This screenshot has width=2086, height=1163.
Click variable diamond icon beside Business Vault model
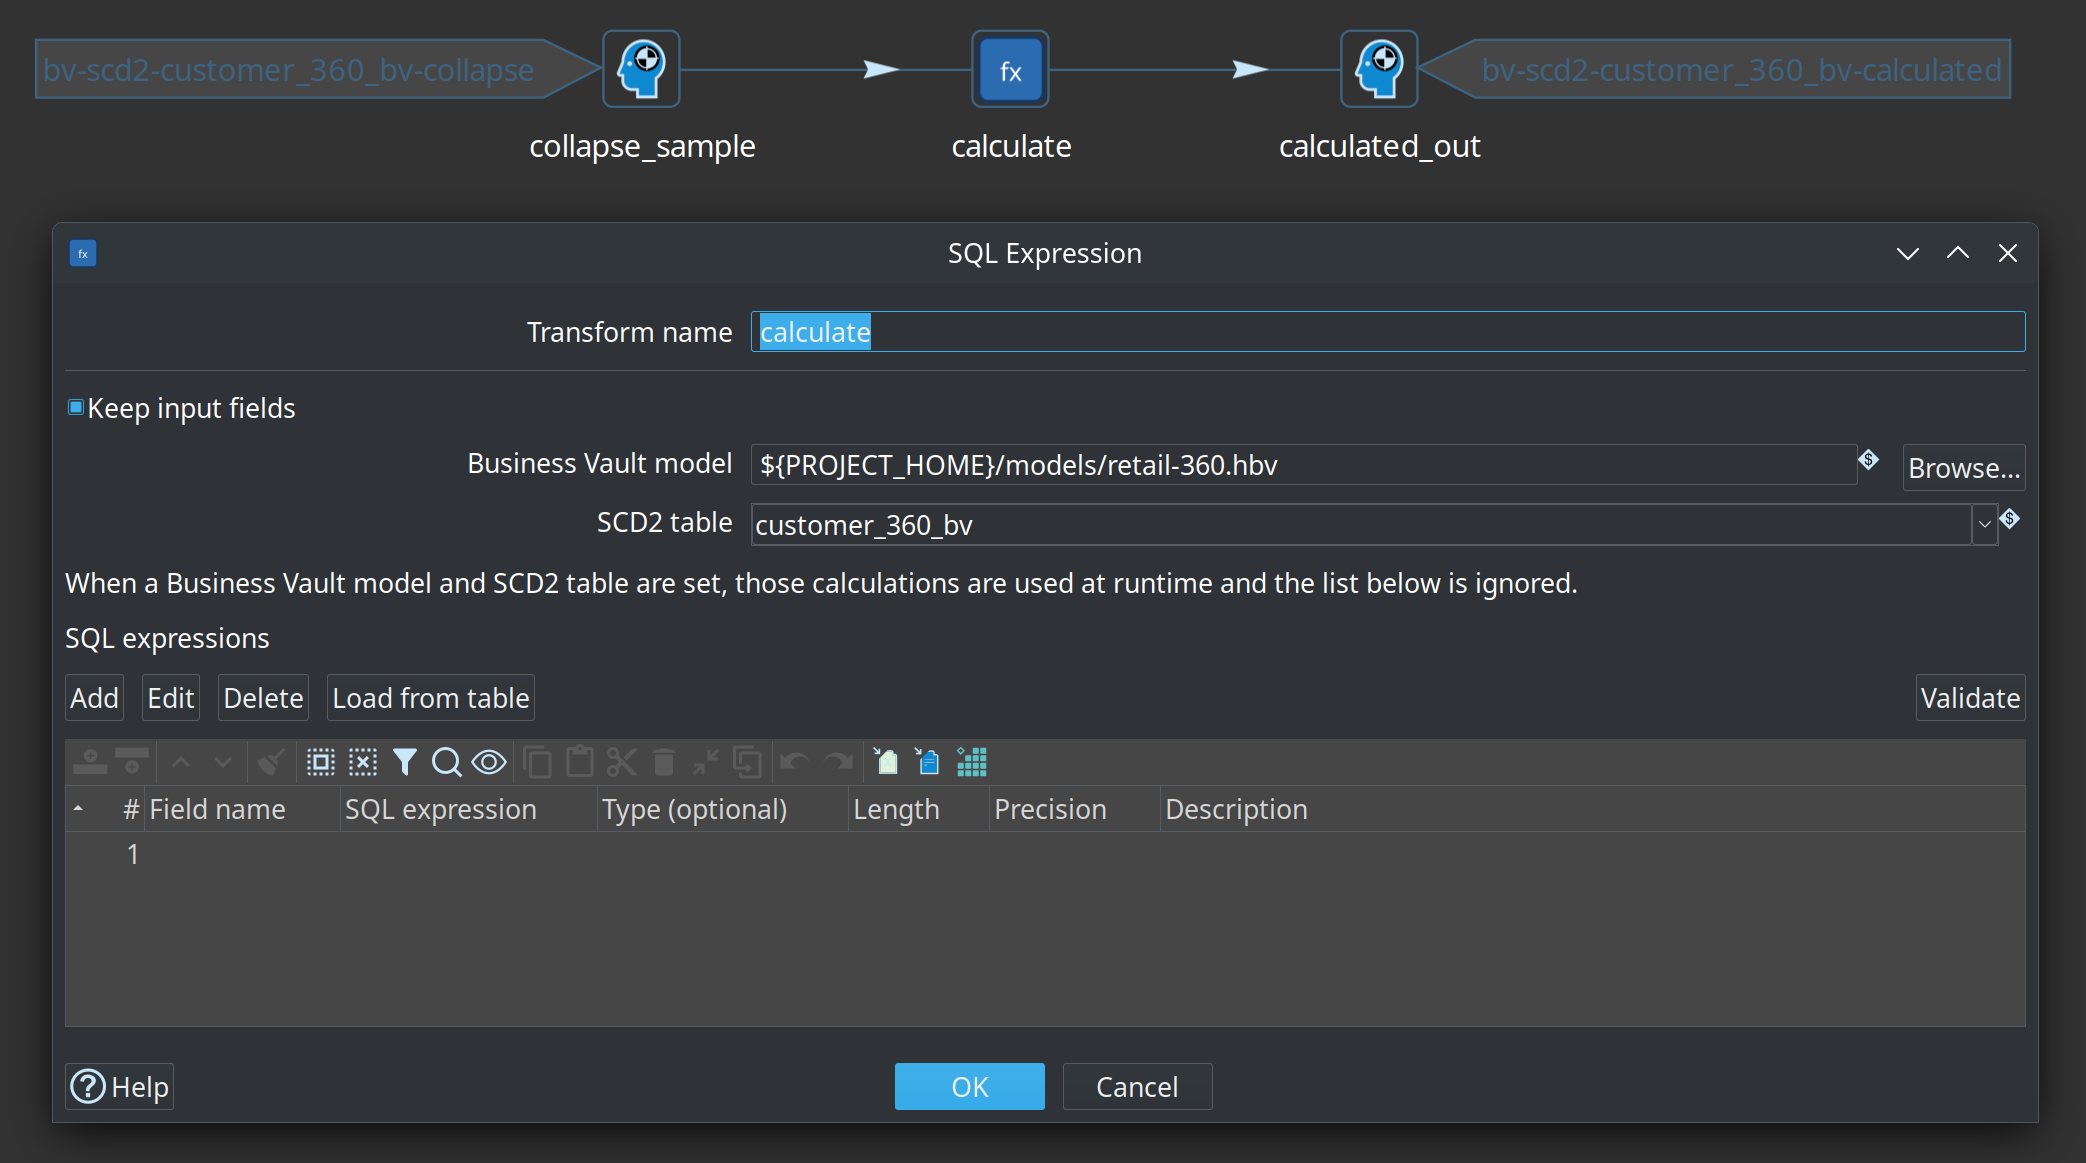pos(1868,460)
